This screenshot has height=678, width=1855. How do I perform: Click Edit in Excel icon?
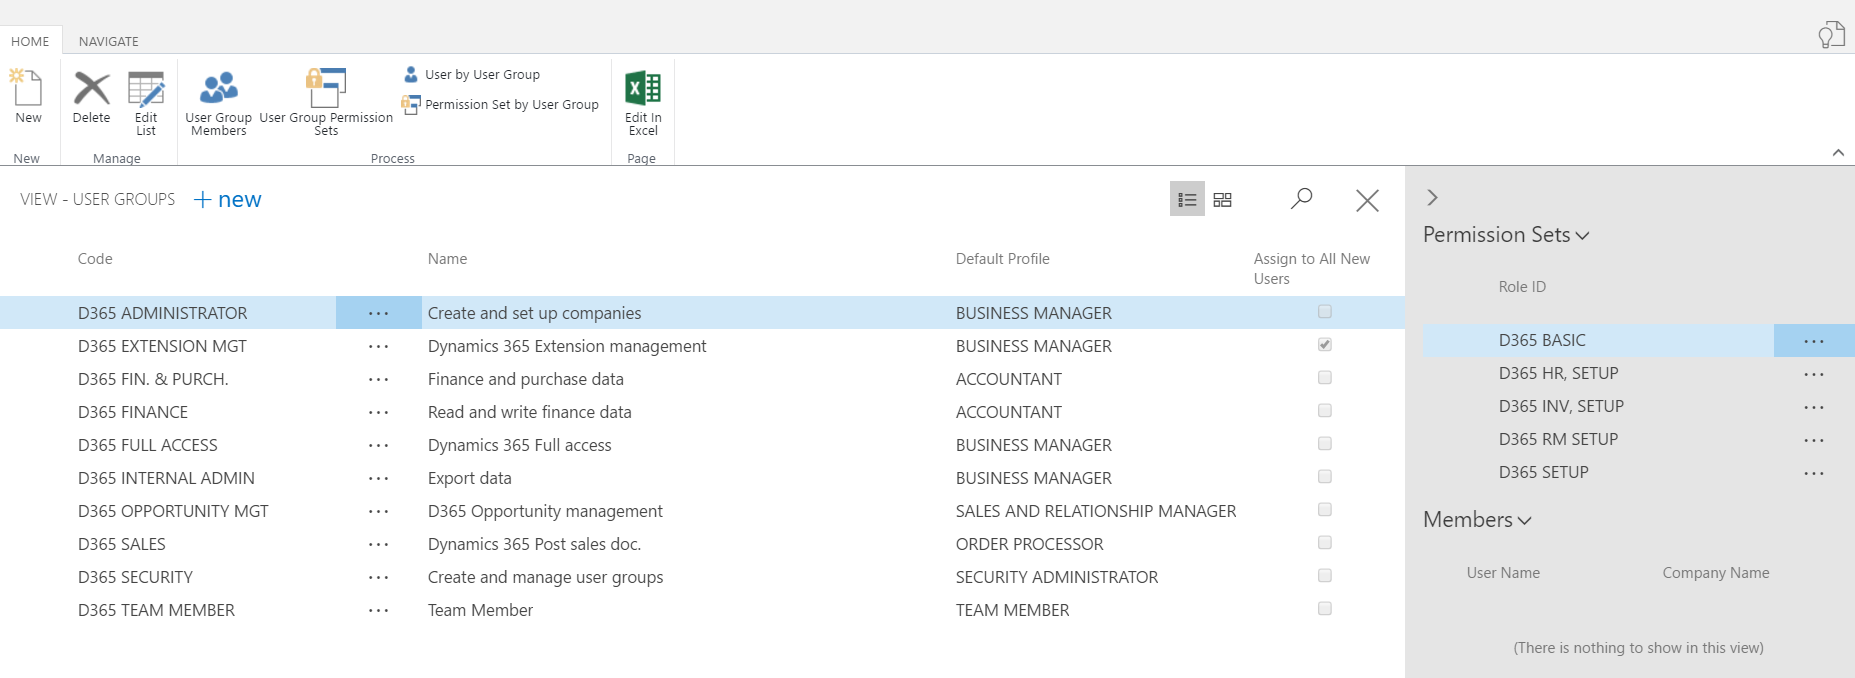point(643,102)
